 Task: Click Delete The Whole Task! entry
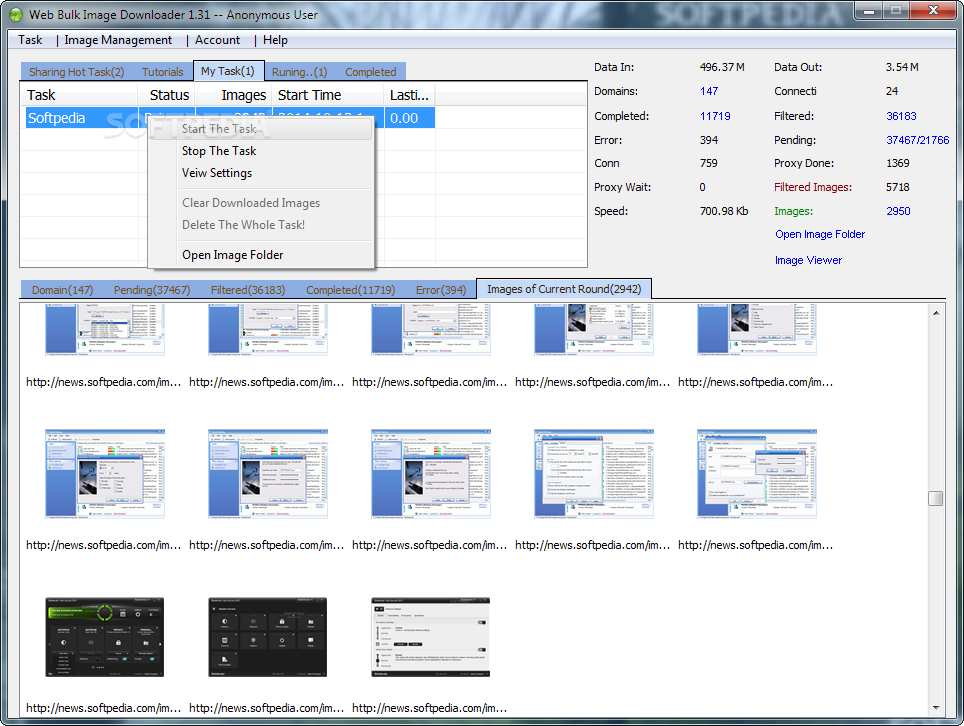261,225
